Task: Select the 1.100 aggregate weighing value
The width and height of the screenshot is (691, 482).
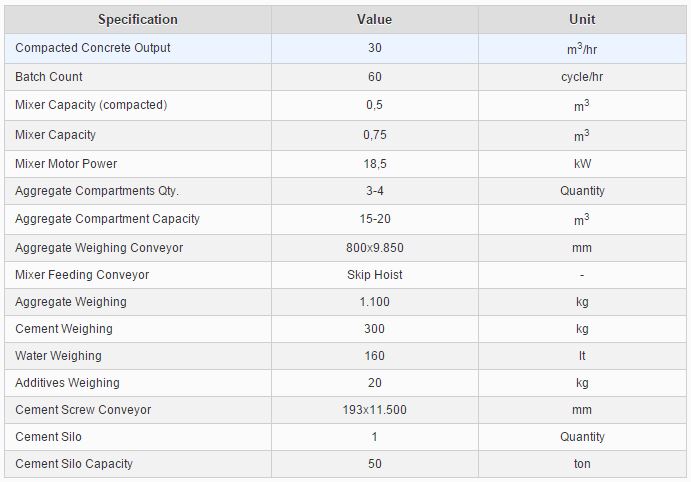Action: [374, 302]
